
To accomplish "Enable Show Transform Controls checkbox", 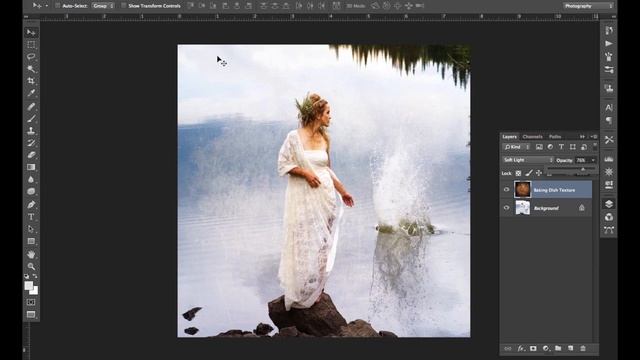I will [124, 6].
